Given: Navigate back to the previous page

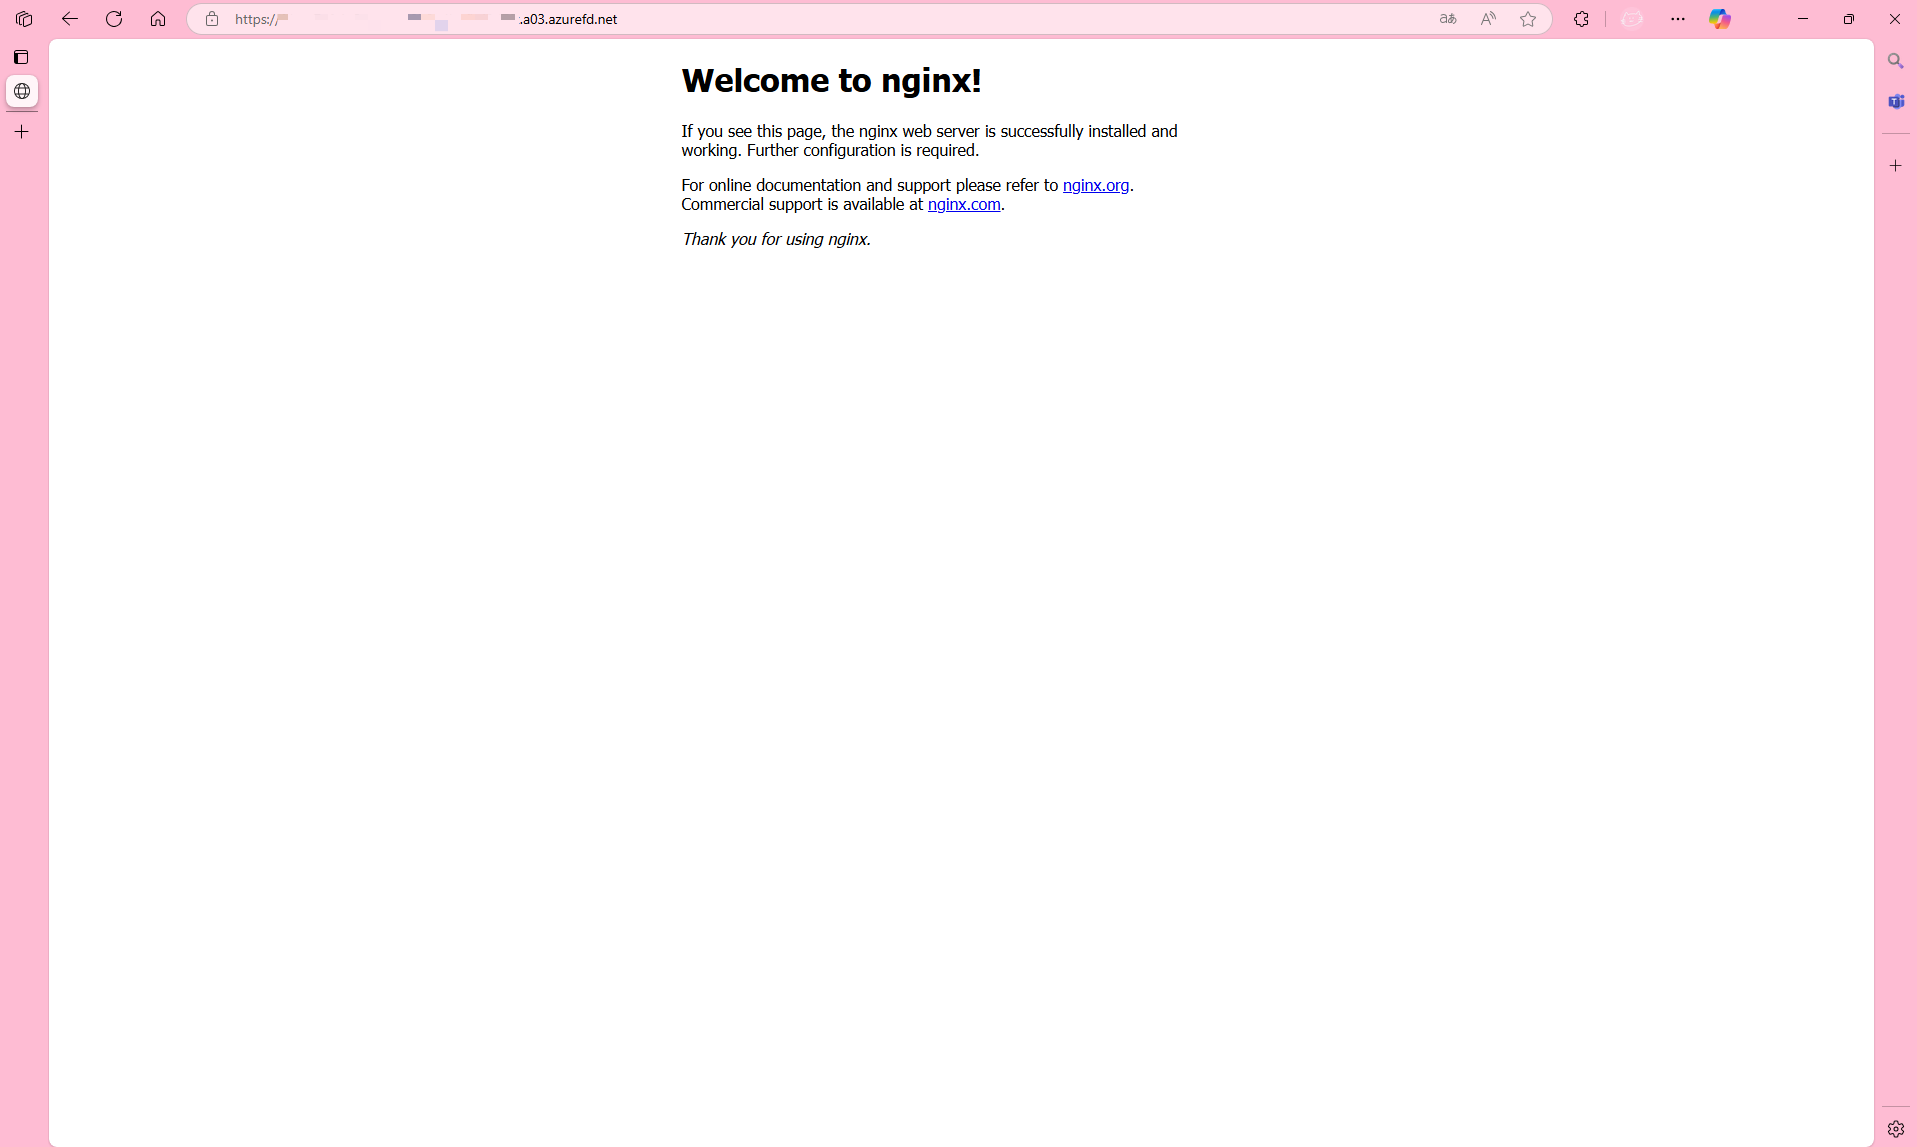Looking at the screenshot, I should click(x=69, y=18).
